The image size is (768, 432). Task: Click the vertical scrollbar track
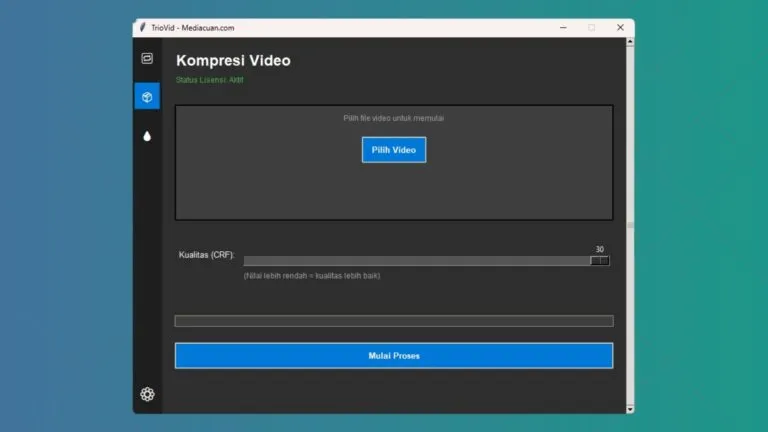coord(629,300)
